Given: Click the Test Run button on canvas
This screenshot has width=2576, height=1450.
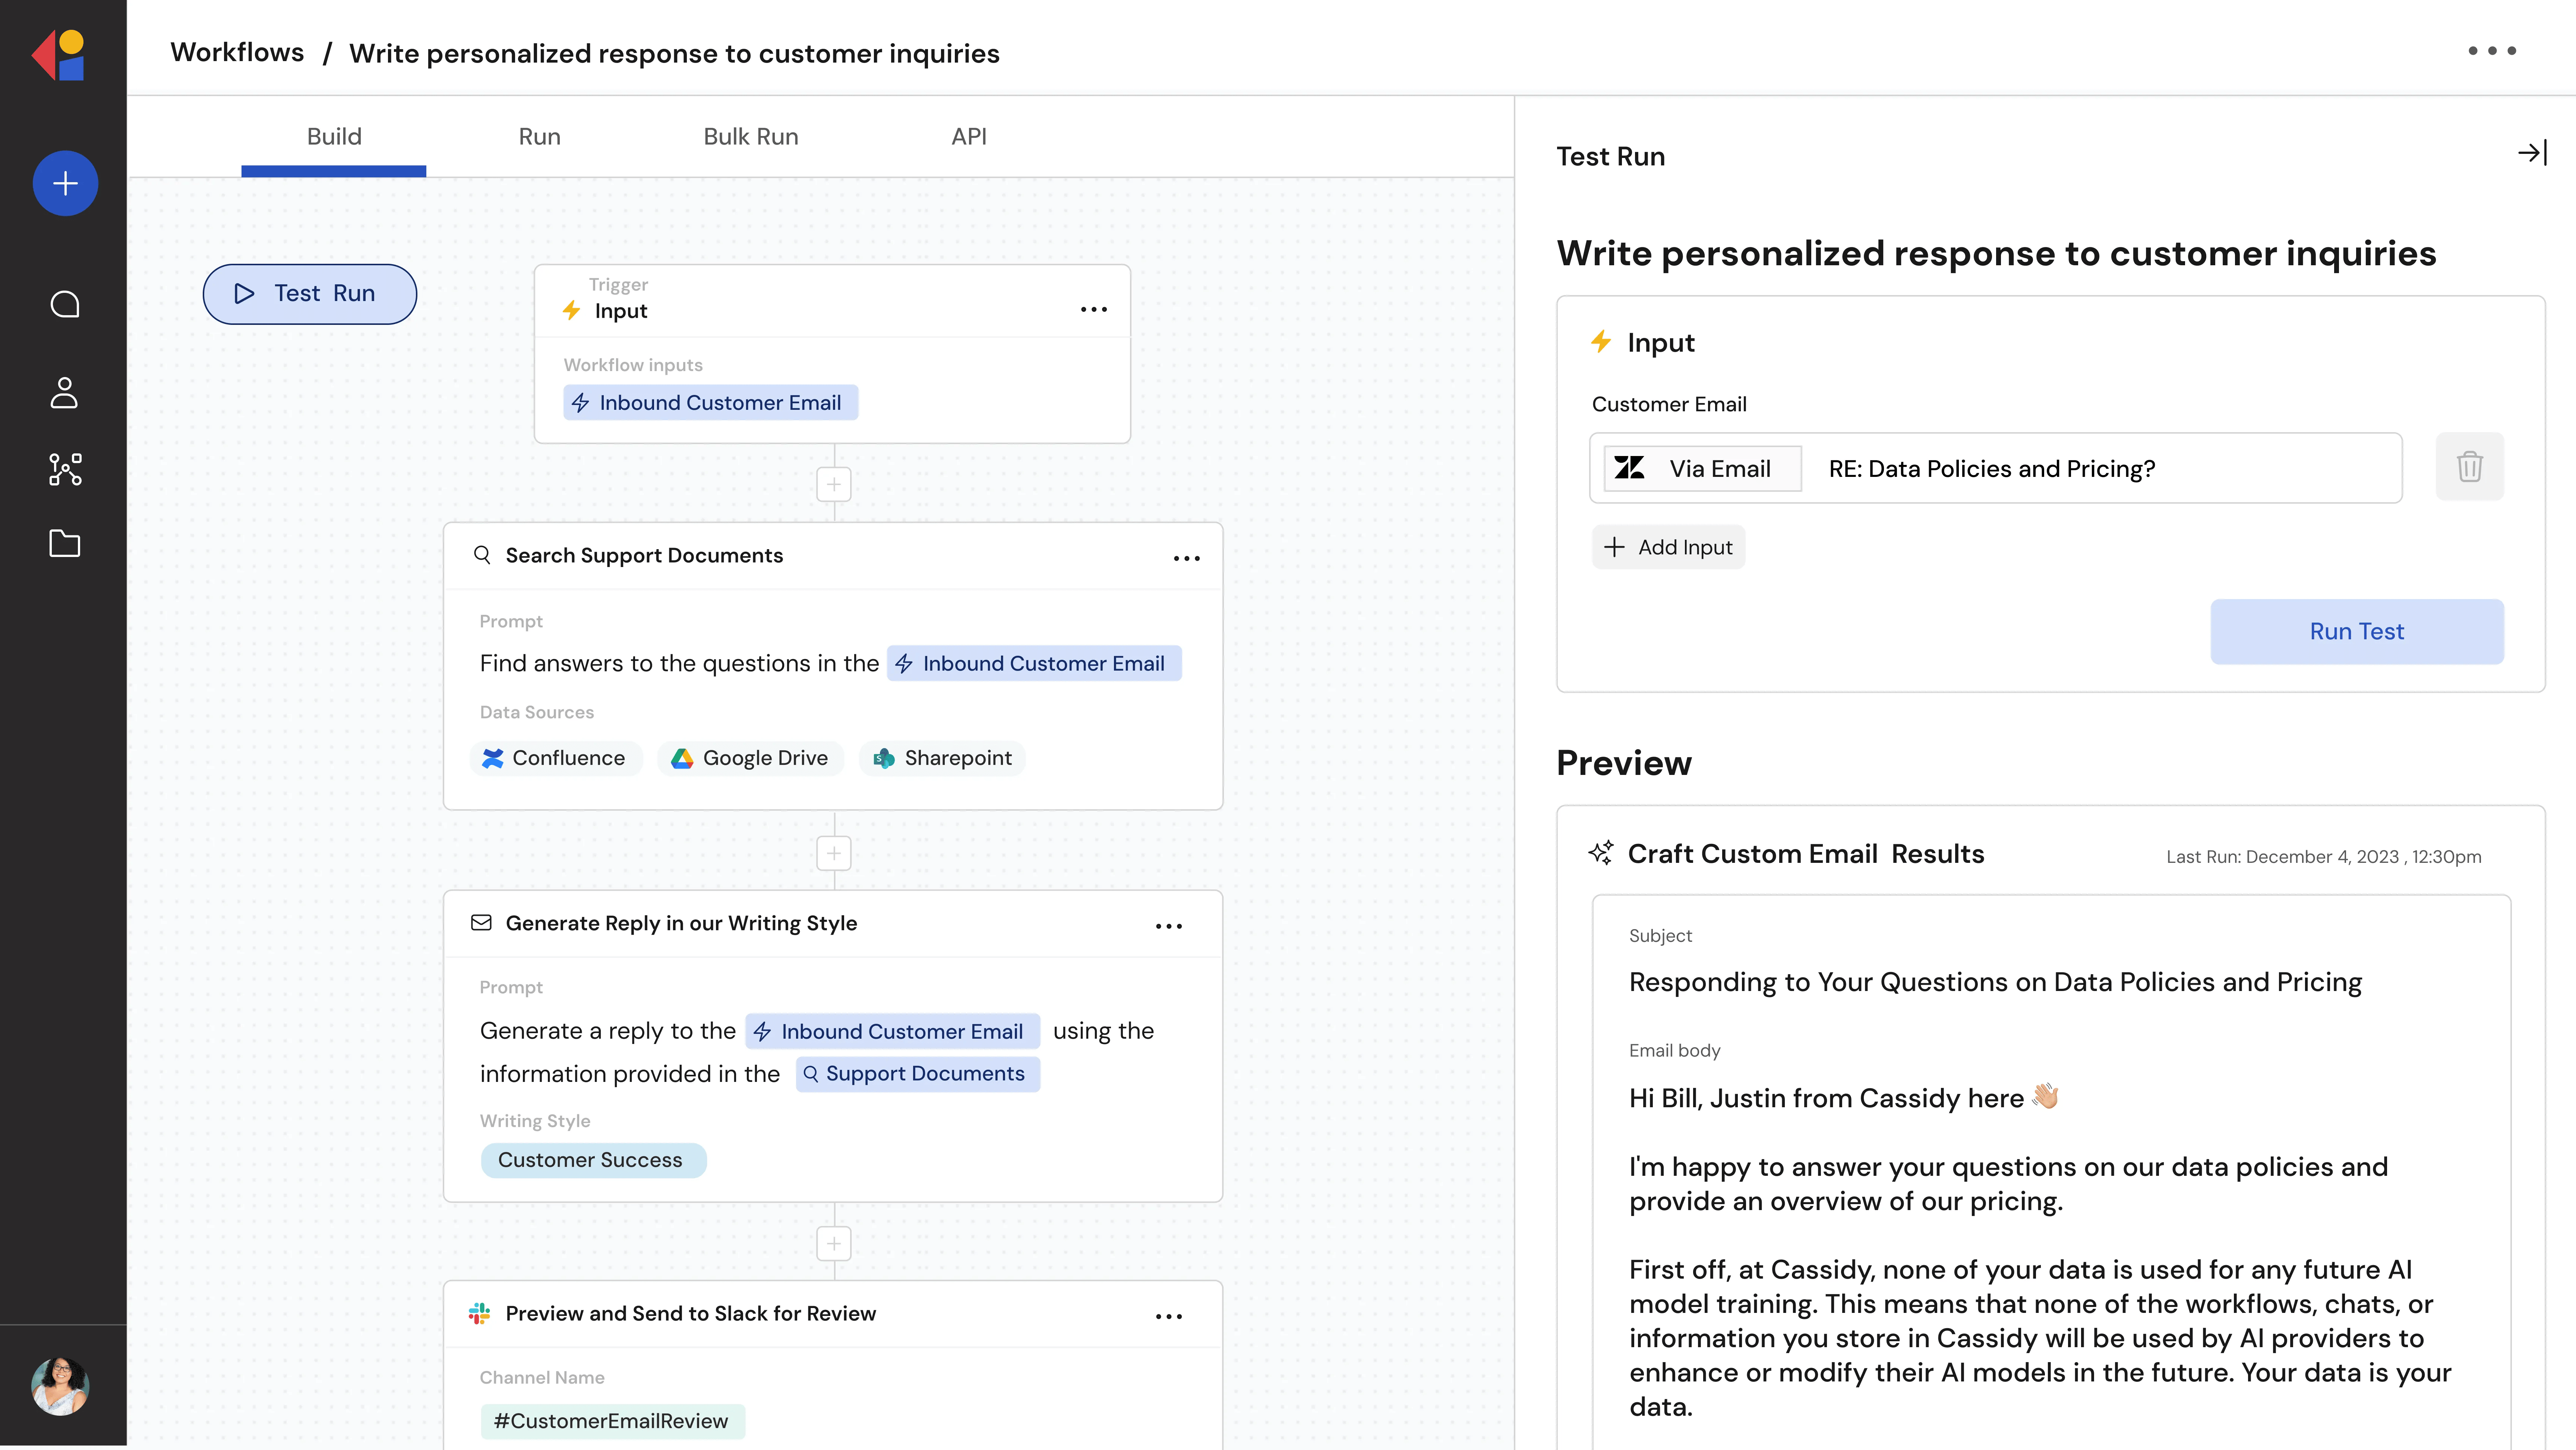Looking at the screenshot, I should pos(310,294).
